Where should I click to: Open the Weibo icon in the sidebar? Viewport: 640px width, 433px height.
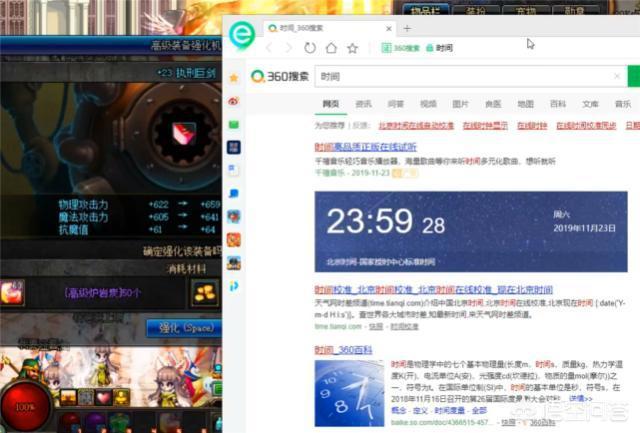click(233, 101)
